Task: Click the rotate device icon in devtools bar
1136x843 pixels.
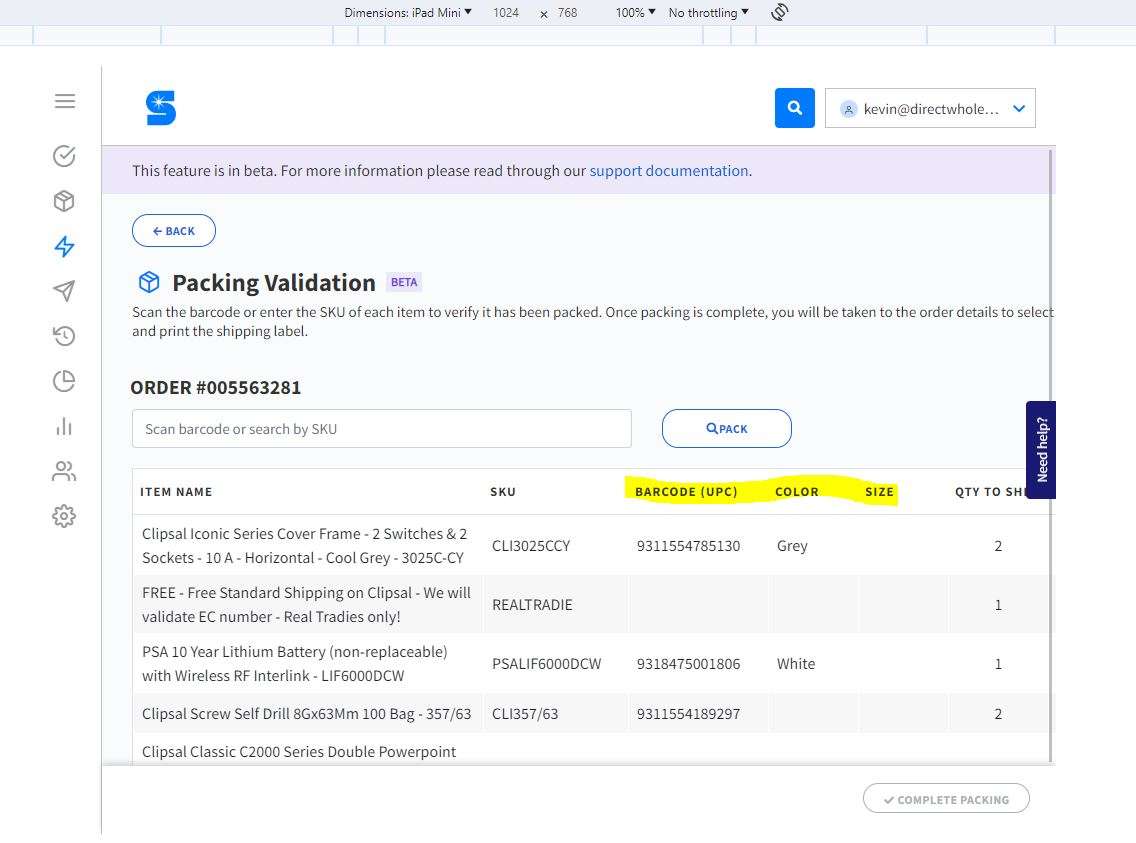Action: pyautogui.click(x=780, y=12)
